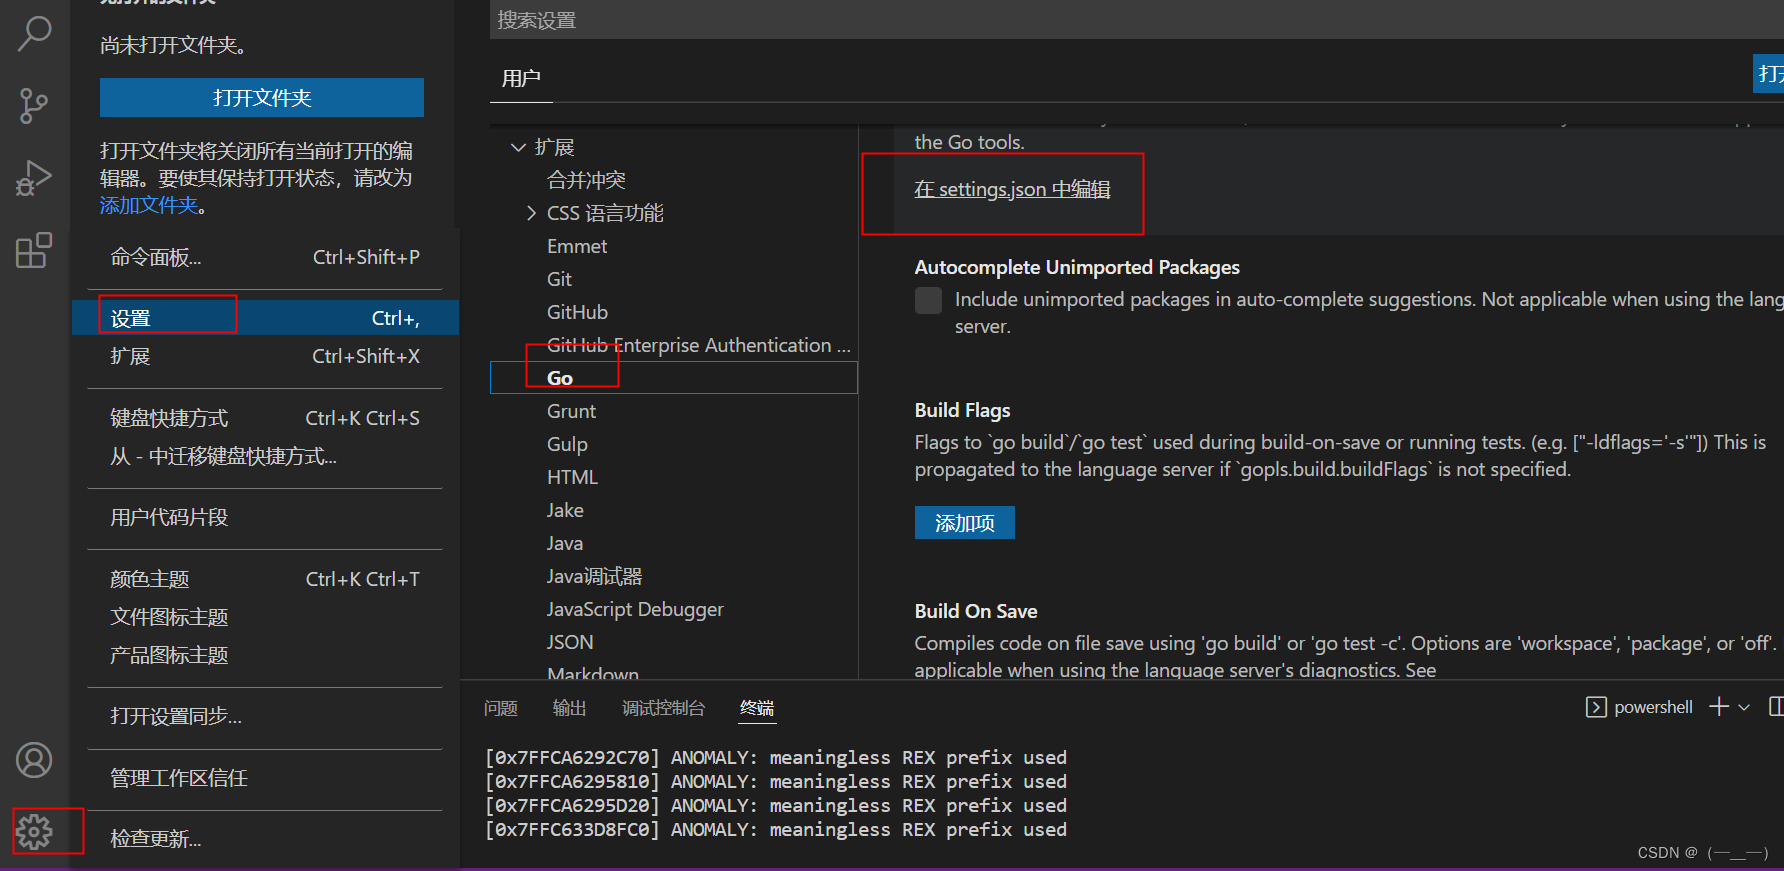The width and height of the screenshot is (1784, 871).
Task: Click the 添加文件夹 link
Action: 149,205
